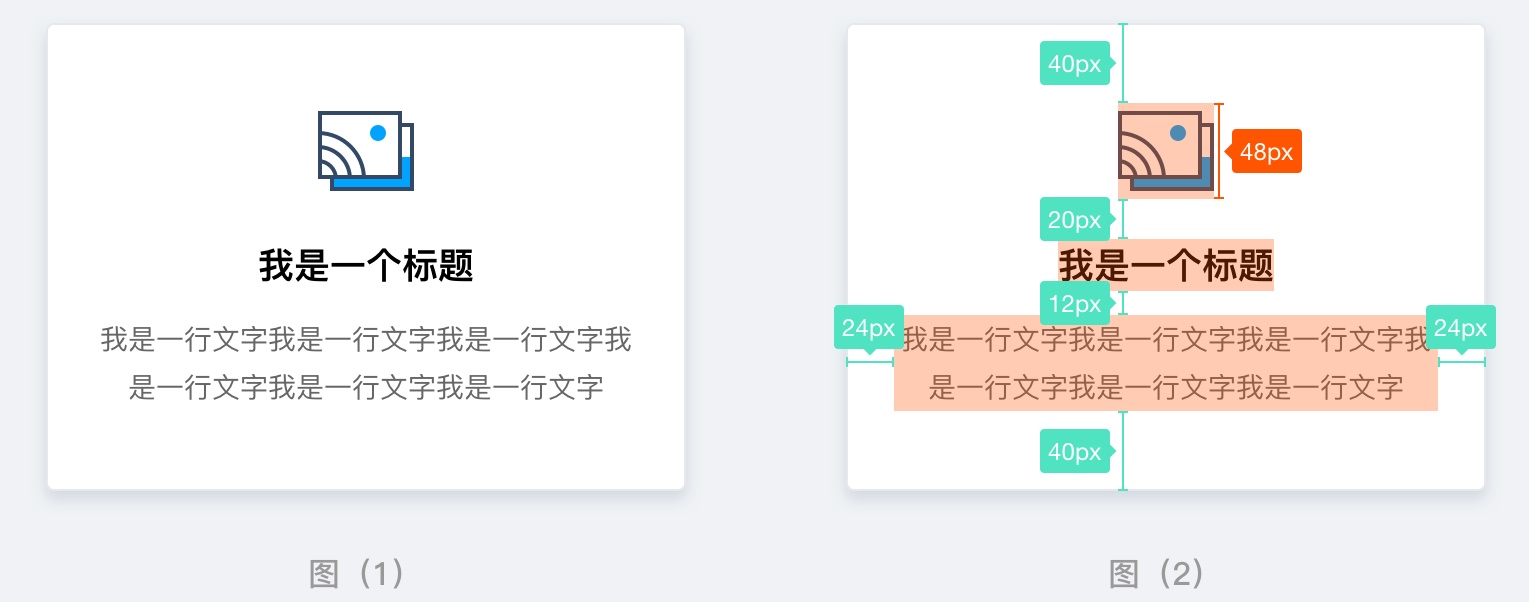Click the highlighted description block in figure 2
This screenshot has height=602, width=1529.
[x=1166, y=363]
